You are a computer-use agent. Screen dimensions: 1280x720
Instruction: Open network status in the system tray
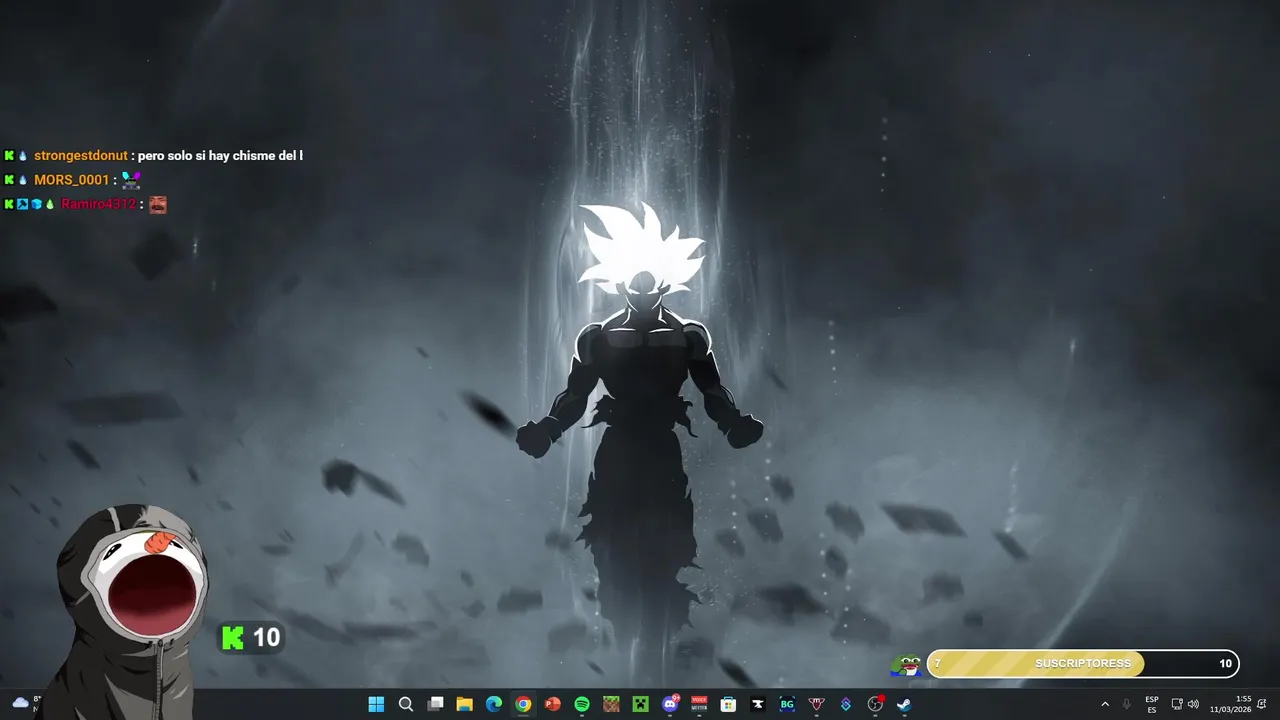[1177, 704]
